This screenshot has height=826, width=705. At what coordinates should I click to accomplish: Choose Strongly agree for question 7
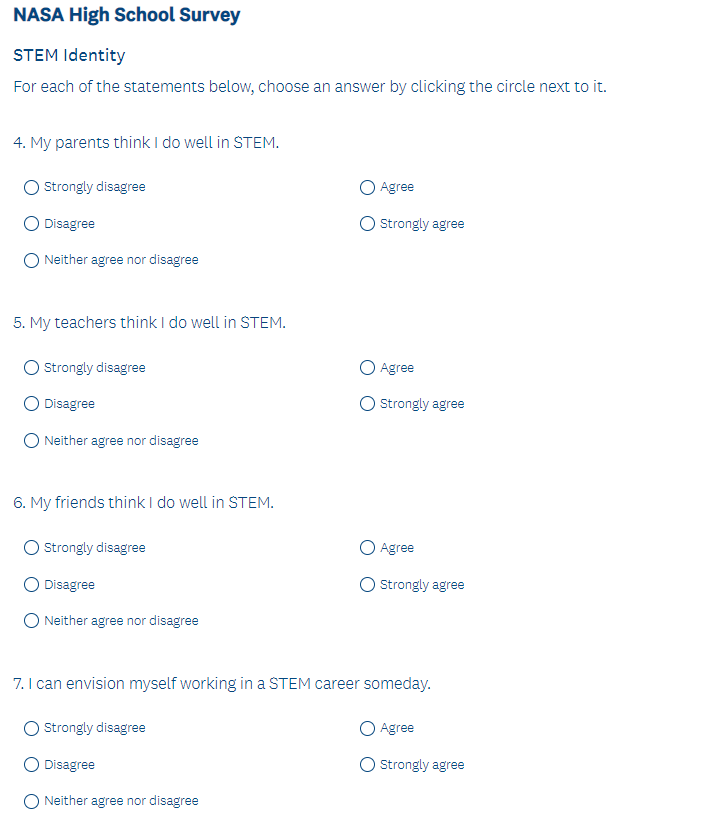pyautogui.click(x=368, y=765)
